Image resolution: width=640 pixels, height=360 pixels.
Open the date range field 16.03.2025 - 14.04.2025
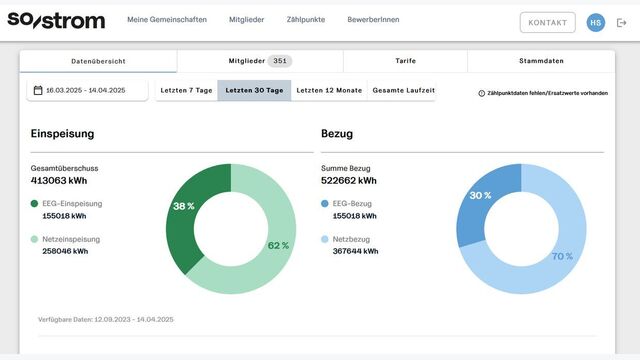[87, 90]
